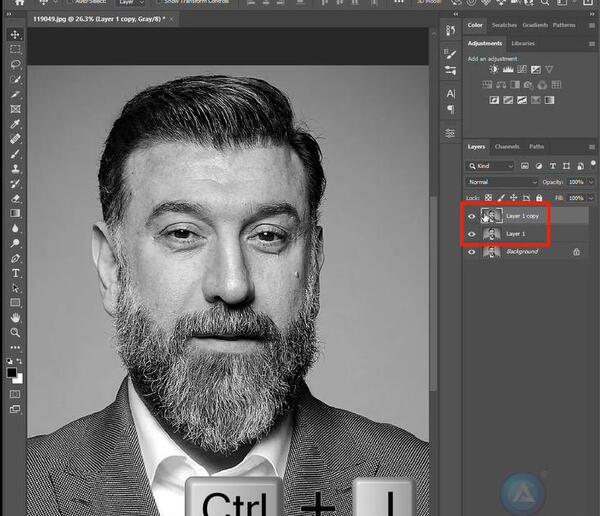This screenshot has width=600, height=516.
Task: Open the Character panel icon
Action: [451, 93]
